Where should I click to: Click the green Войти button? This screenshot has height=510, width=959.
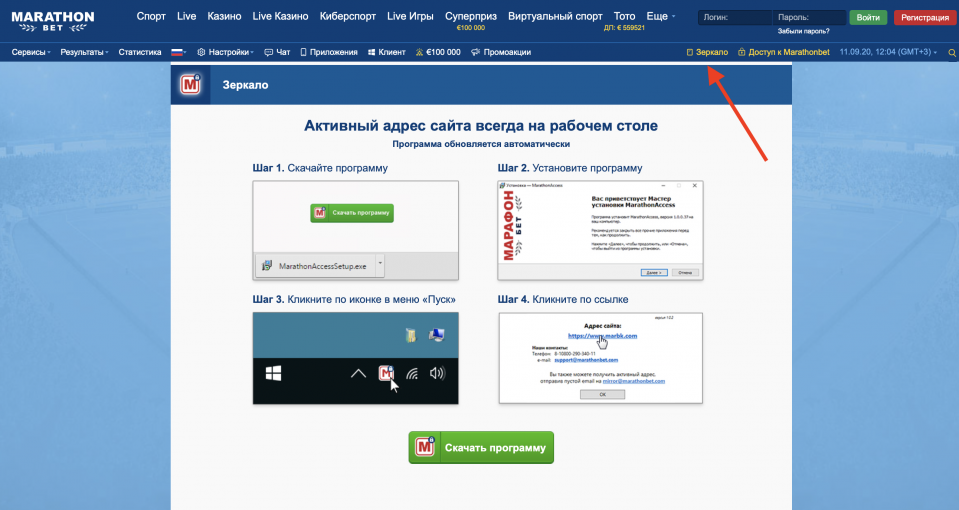[868, 17]
